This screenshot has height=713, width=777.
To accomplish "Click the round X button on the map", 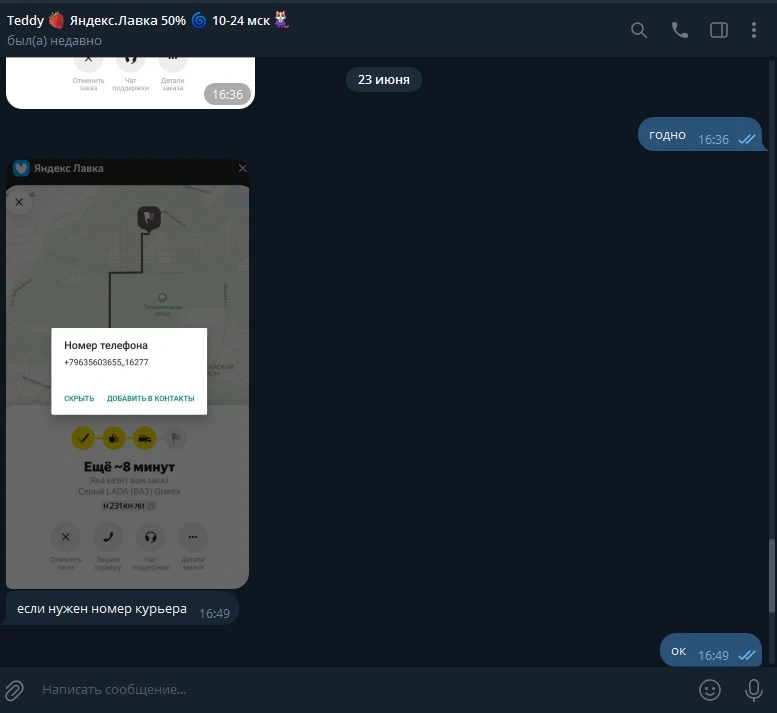I will pyautogui.click(x=19, y=202).
